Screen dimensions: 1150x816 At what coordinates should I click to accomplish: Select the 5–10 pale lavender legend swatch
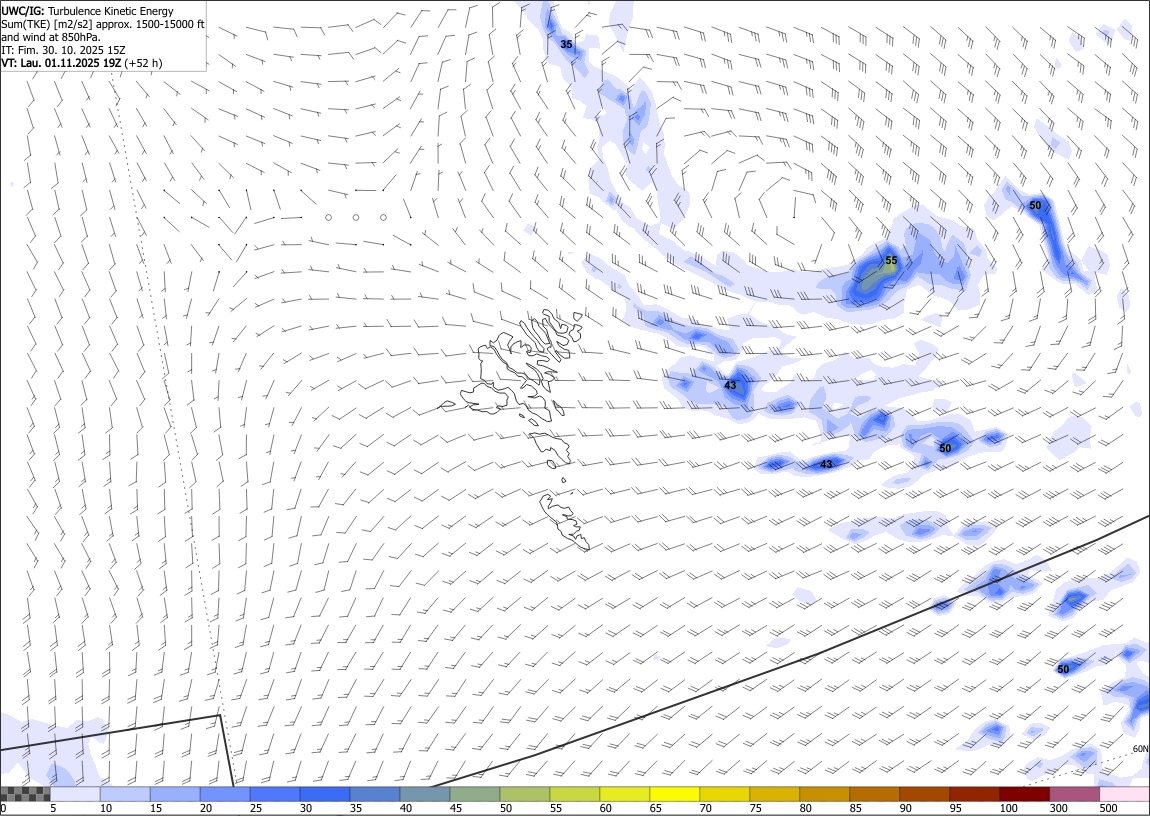[x=75, y=794]
